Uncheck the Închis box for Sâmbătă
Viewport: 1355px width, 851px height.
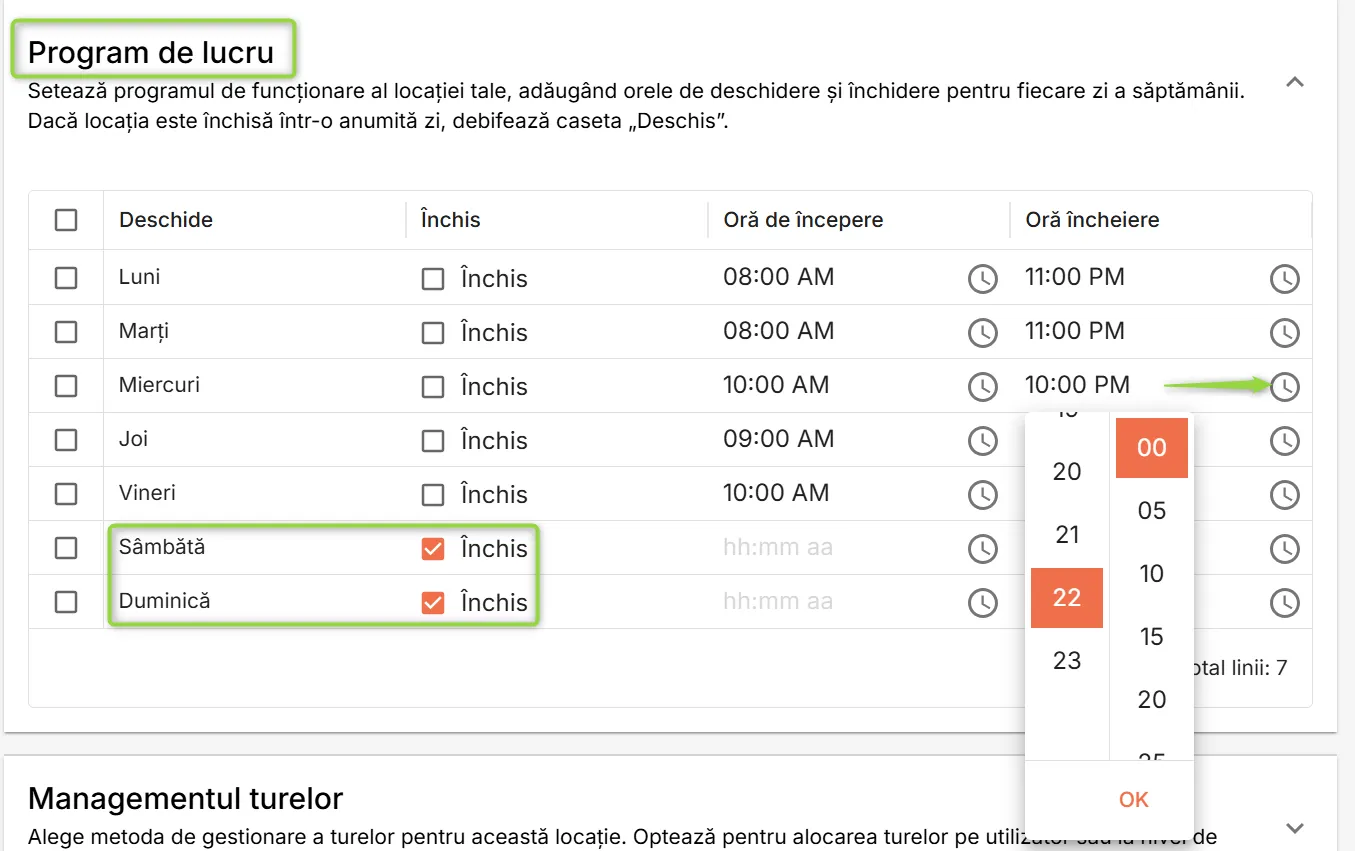click(x=433, y=549)
